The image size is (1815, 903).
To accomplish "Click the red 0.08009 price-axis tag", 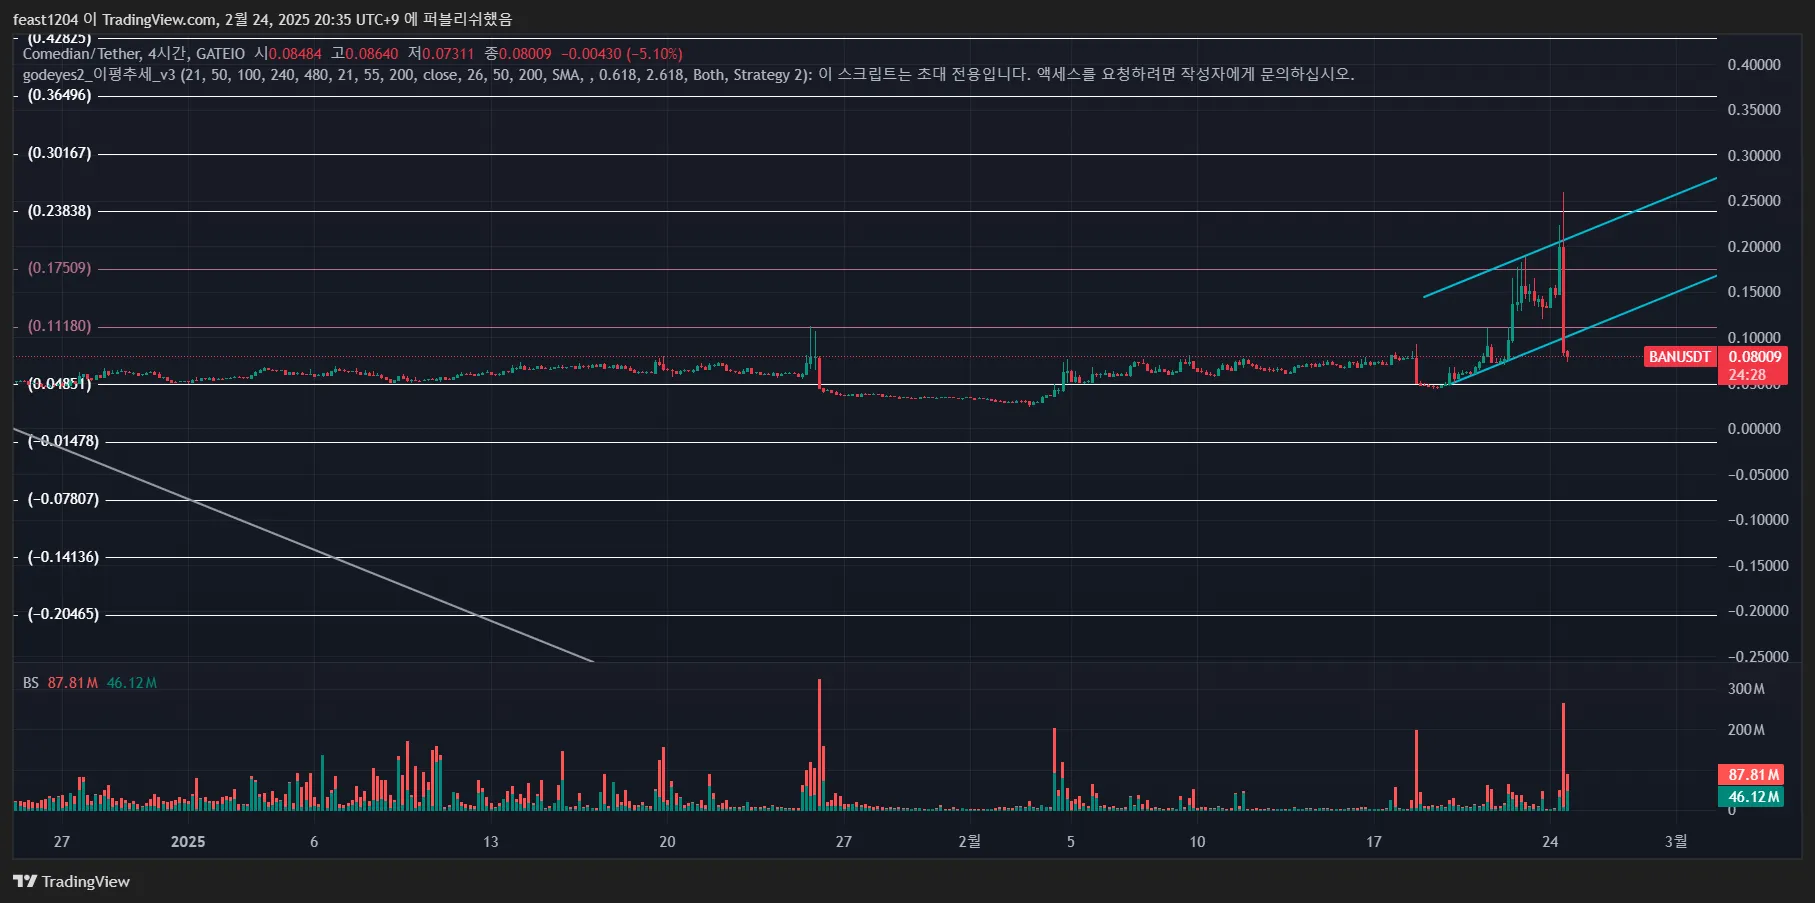I will [x=1755, y=356].
